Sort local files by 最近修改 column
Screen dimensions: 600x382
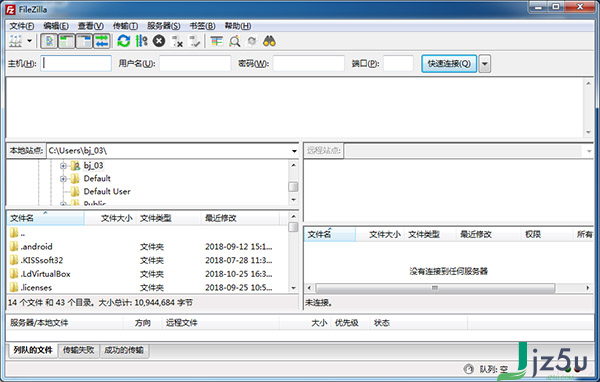click(240, 218)
